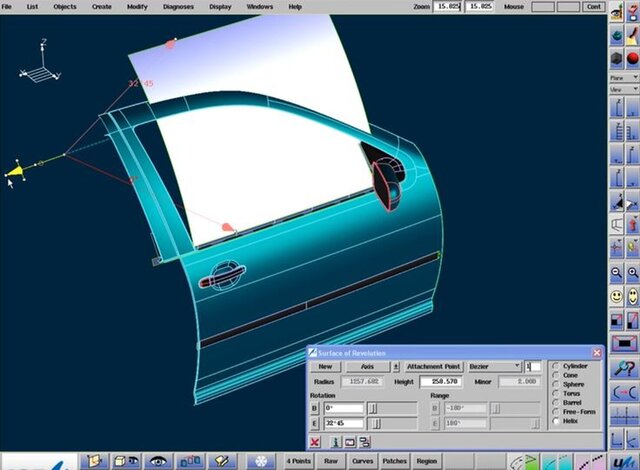Click the Cont button in top bar
Screen dimensions: 640x470
pyautogui.click(x=594, y=7)
